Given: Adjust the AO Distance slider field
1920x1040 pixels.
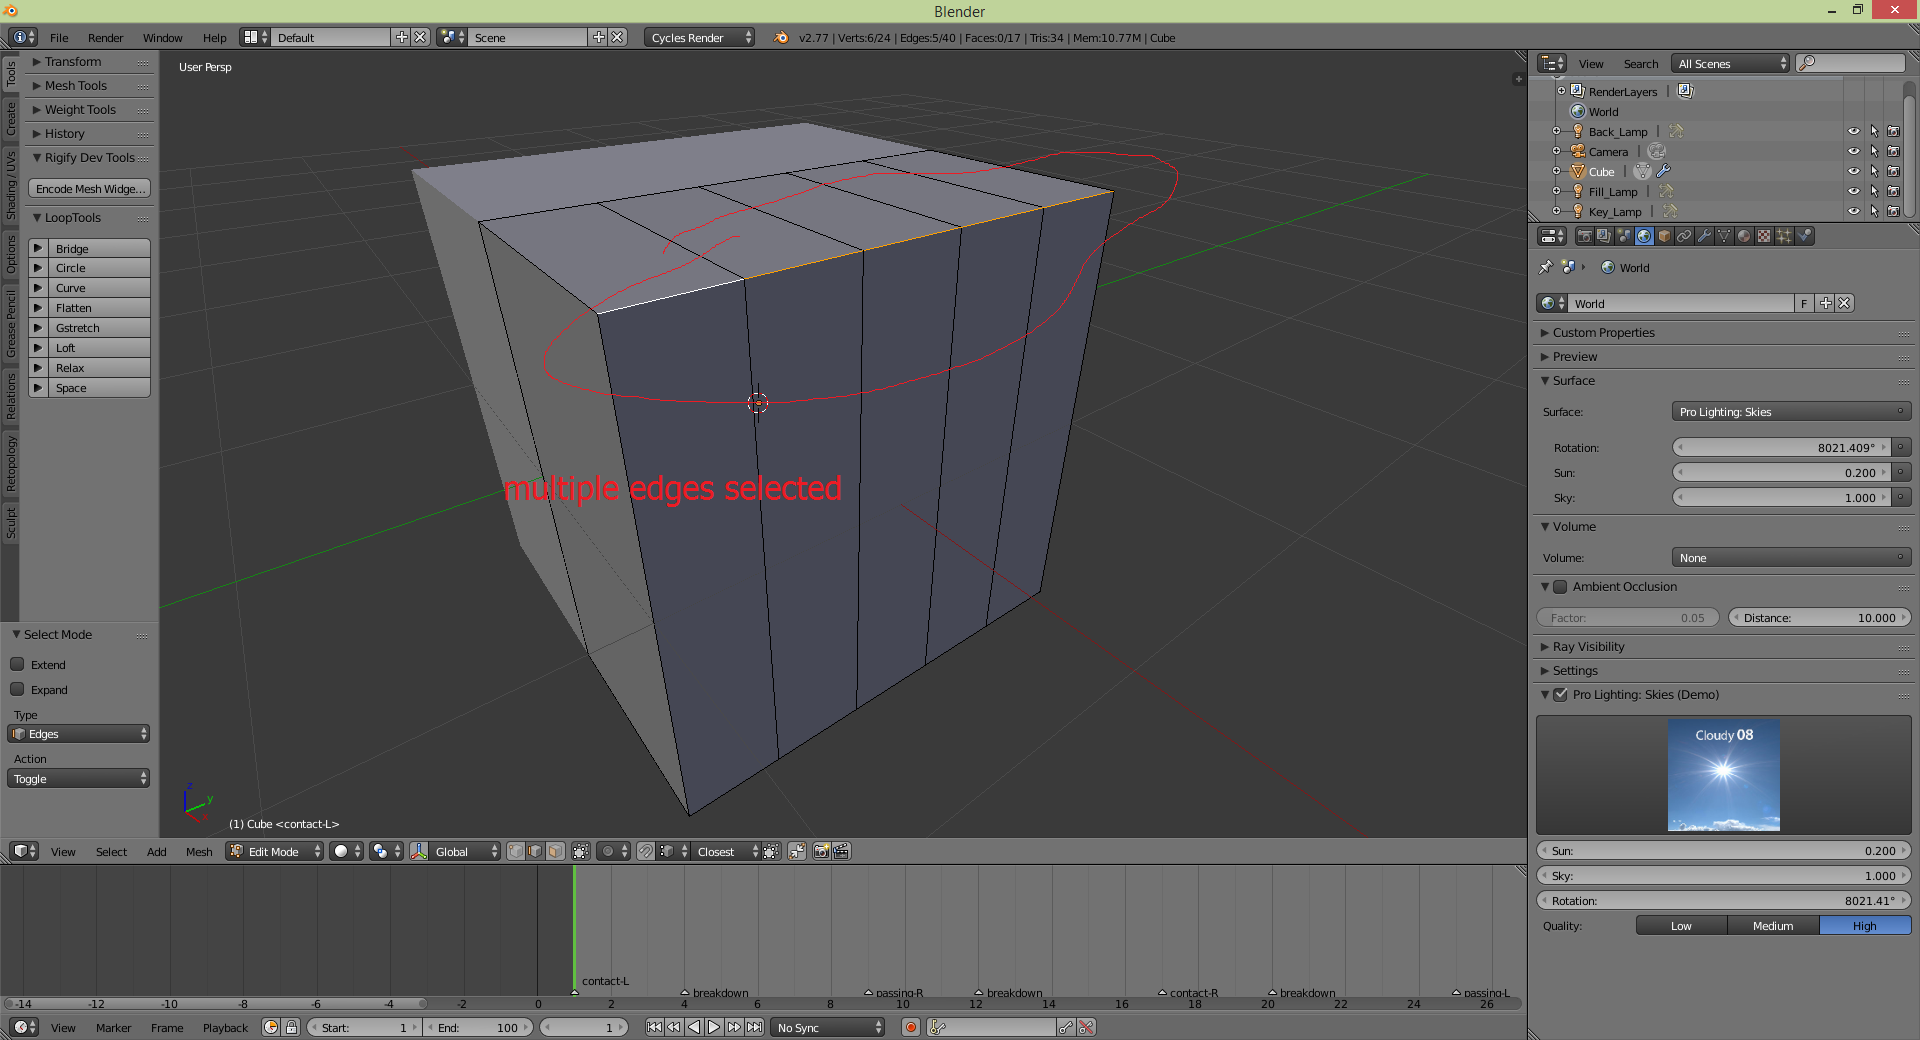Looking at the screenshot, I should 1819,617.
